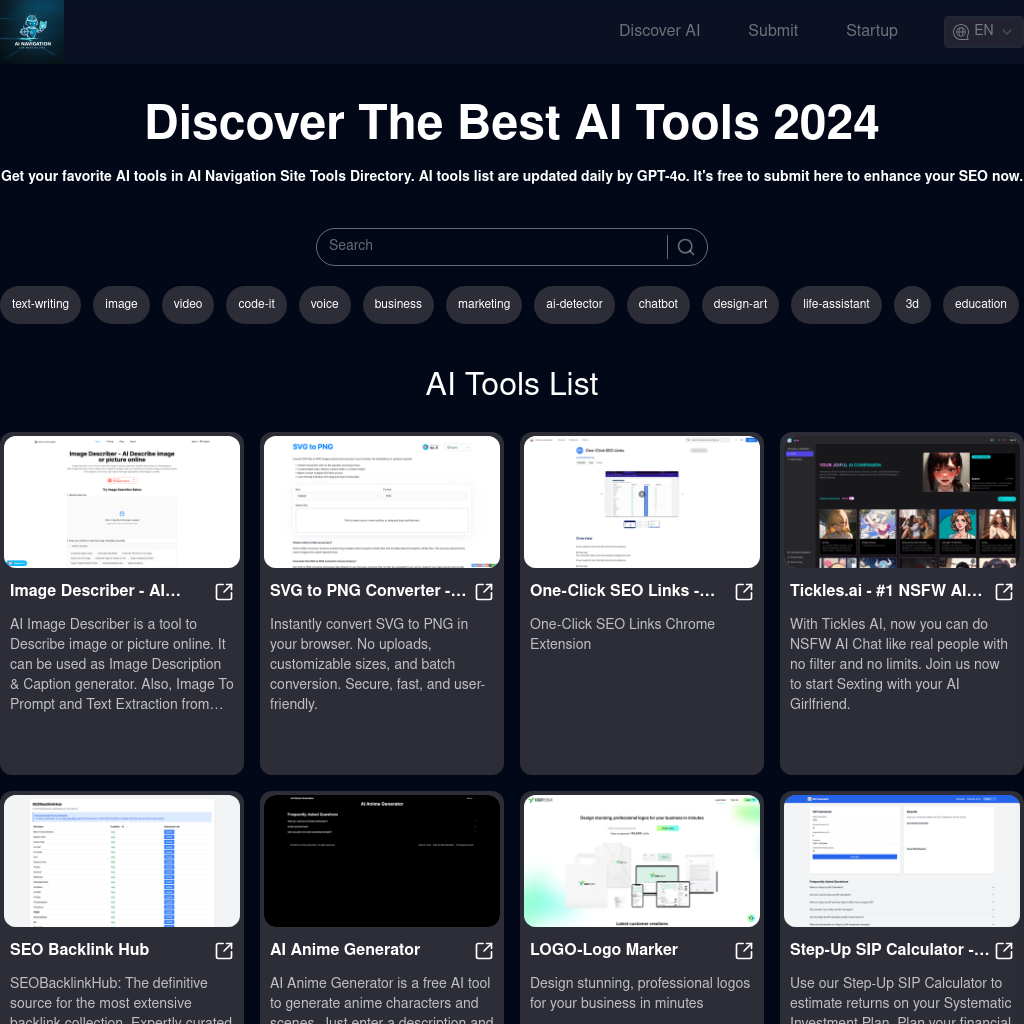
Task: Click the SEO Backlink Hub title
Action: click(x=80, y=950)
